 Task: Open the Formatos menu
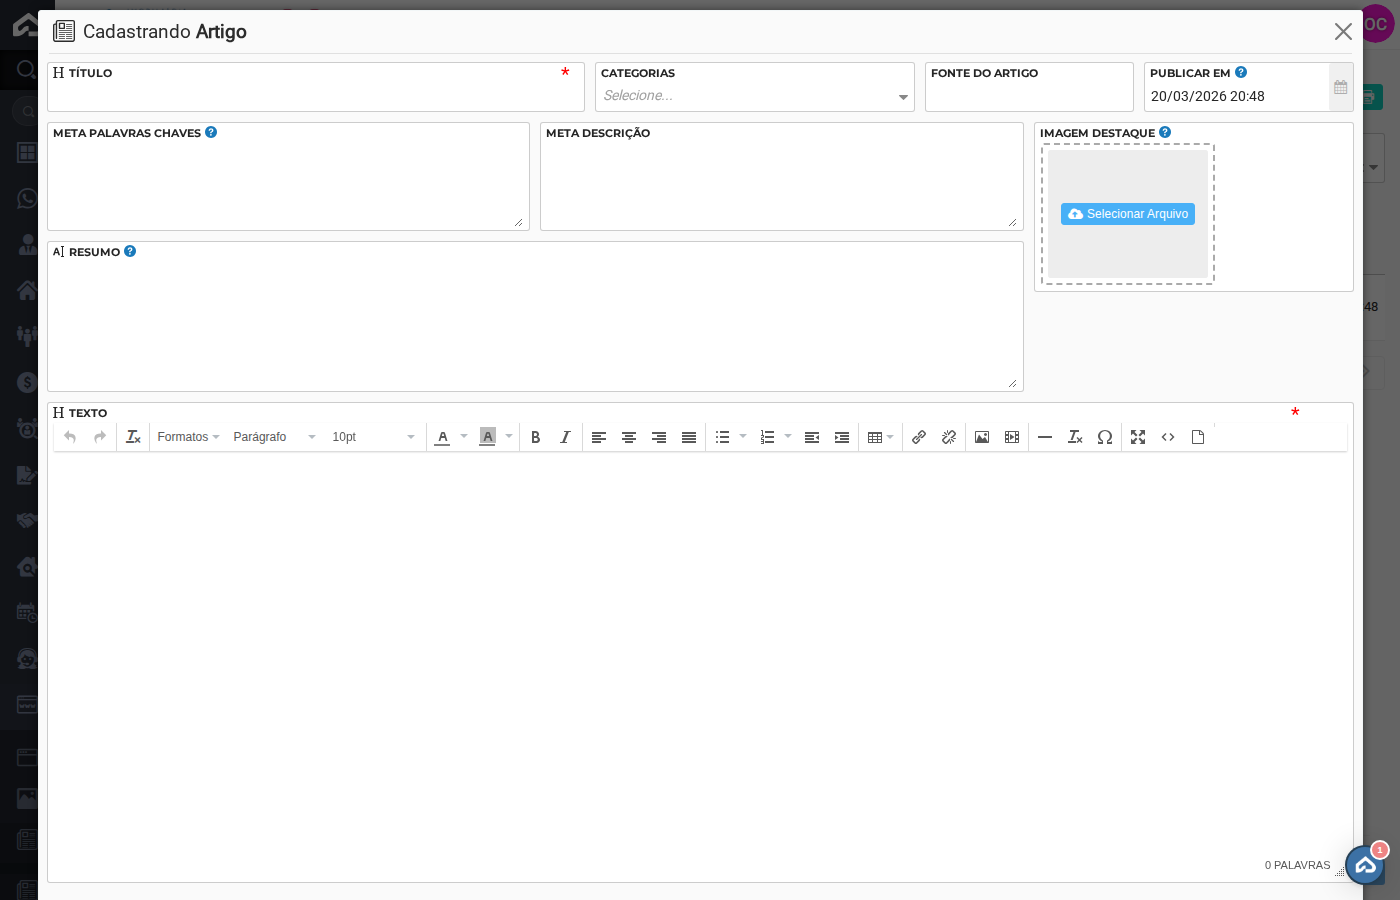coord(188,437)
